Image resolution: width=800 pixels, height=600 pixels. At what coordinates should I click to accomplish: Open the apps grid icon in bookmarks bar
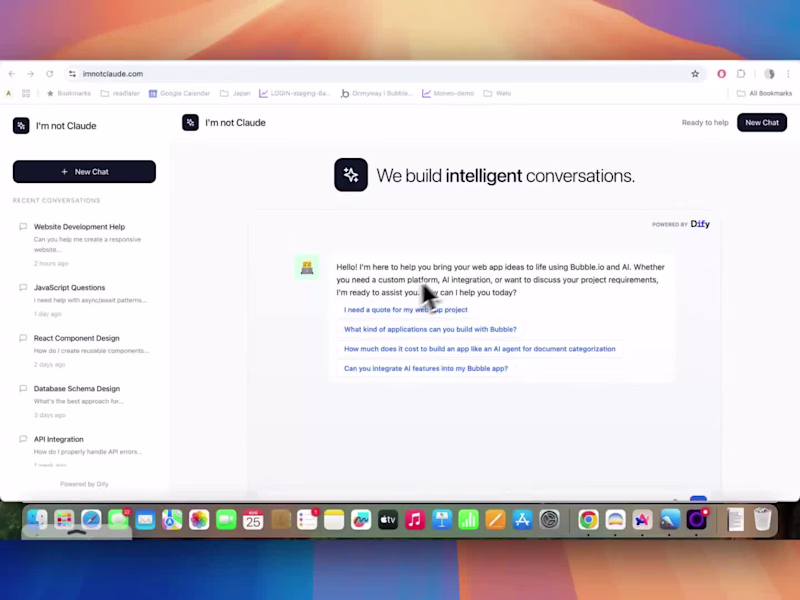click(x=26, y=93)
